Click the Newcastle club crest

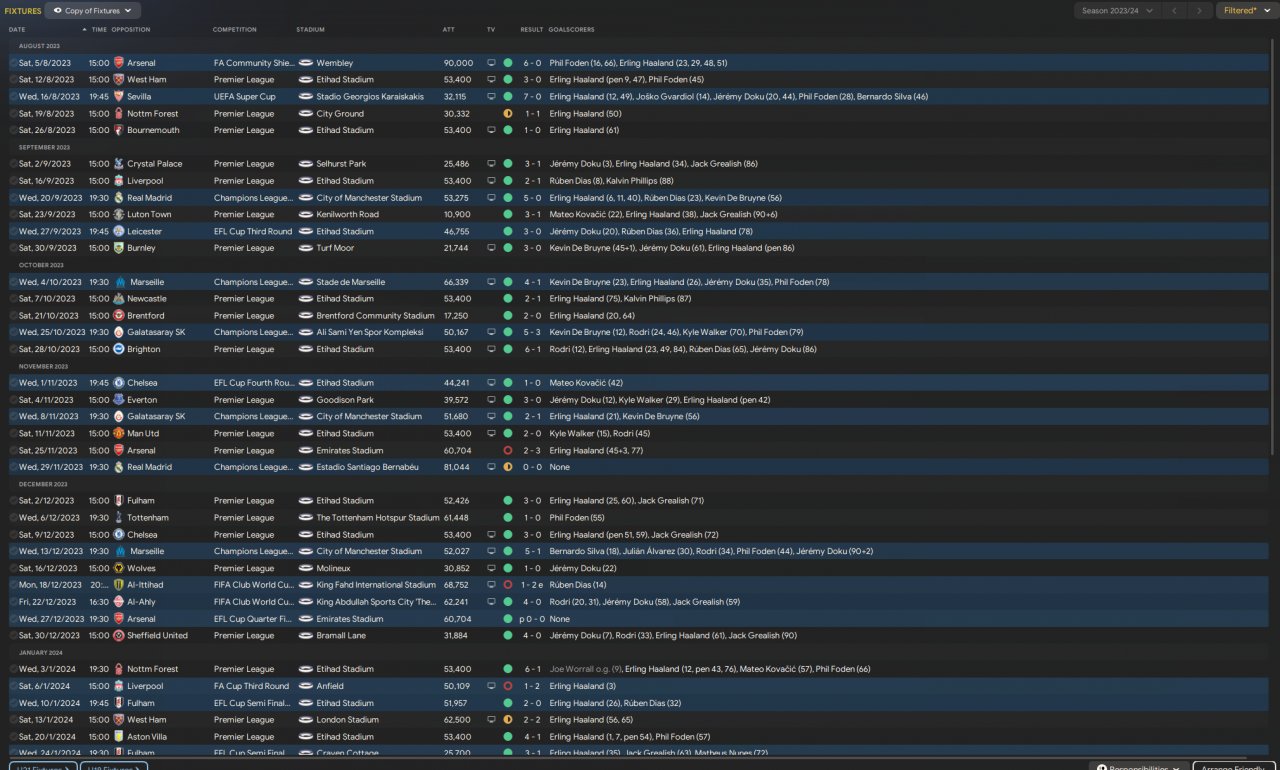pyautogui.click(x=119, y=299)
